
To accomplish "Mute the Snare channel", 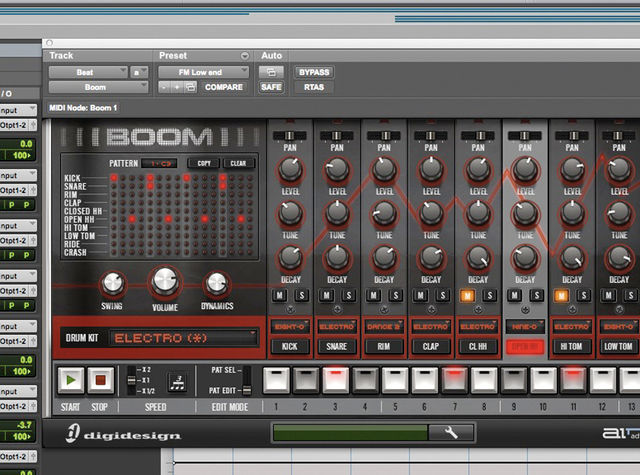I will click(327, 295).
